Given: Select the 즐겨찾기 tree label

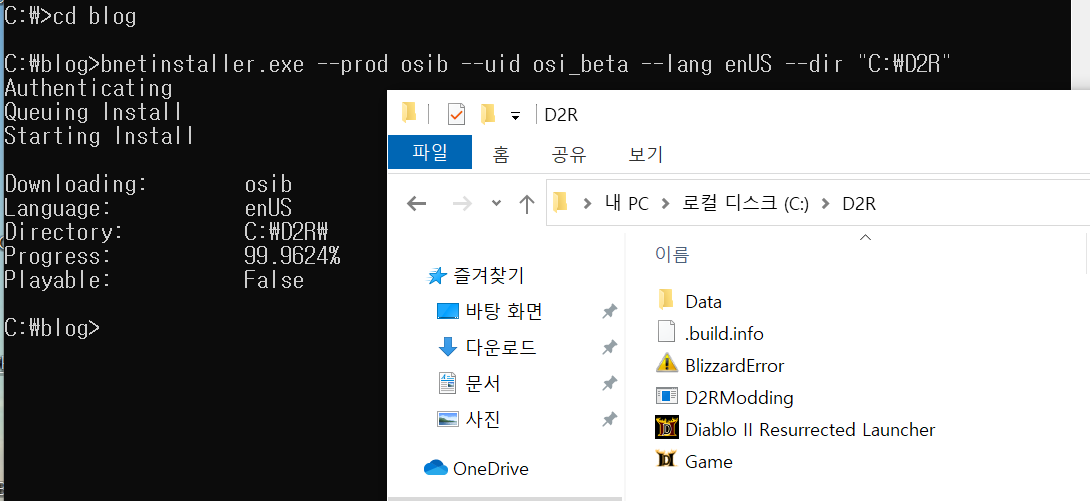Looking at the screenshot, I should 489,277.
